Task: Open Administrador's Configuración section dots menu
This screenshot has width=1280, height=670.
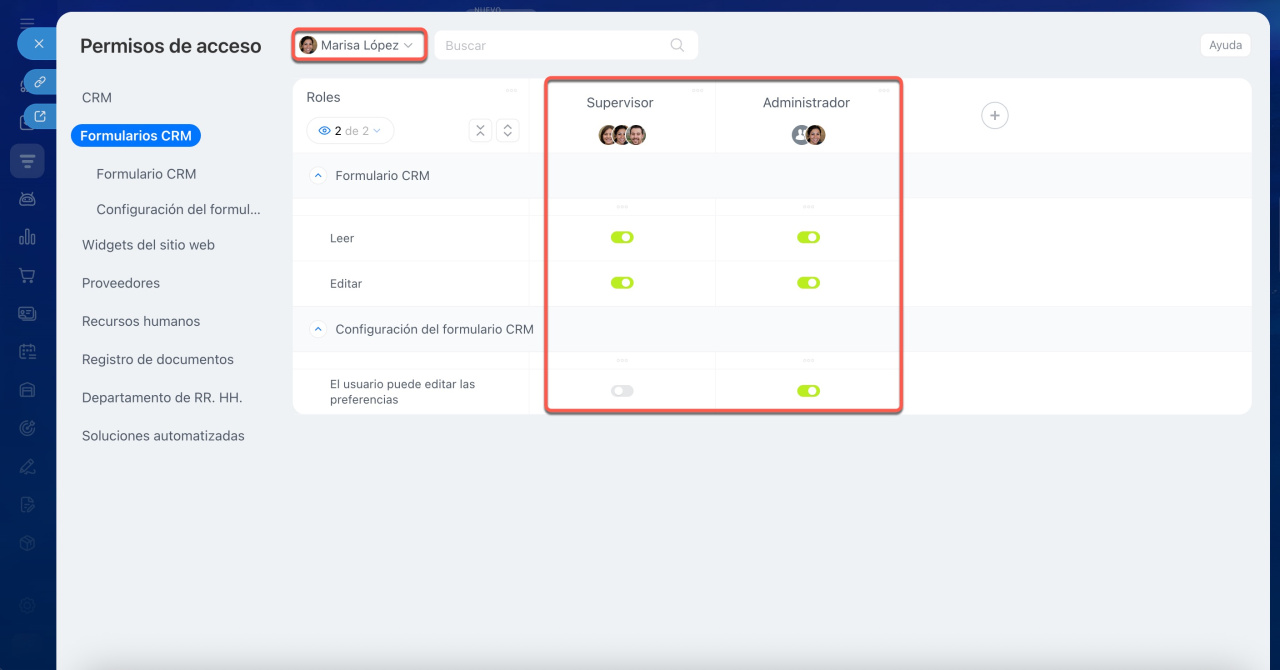Action: (x=808, y=360)
